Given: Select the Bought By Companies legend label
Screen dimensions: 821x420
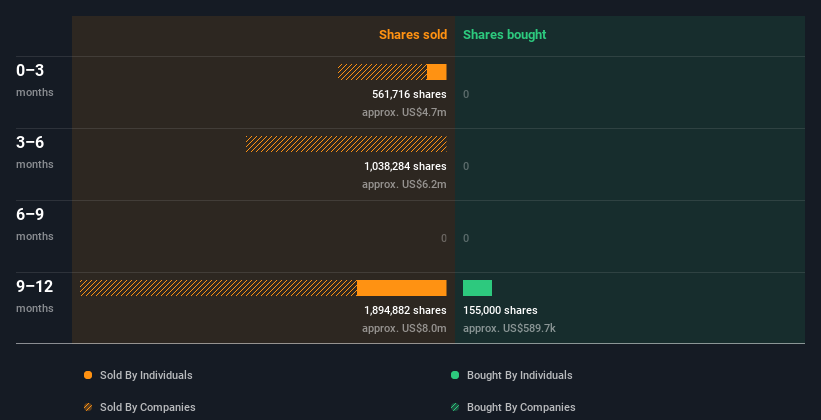Looking at the screenshot, I should click(521, 407).
